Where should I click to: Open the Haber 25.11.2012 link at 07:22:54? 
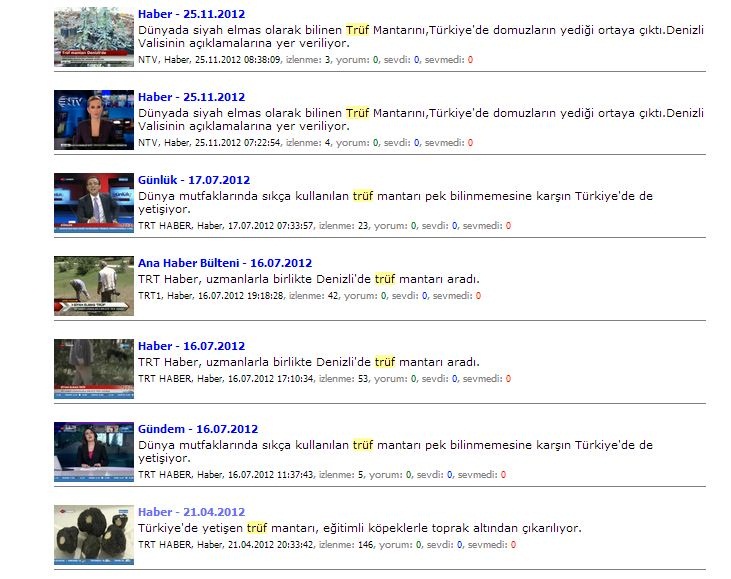(191, 97)
